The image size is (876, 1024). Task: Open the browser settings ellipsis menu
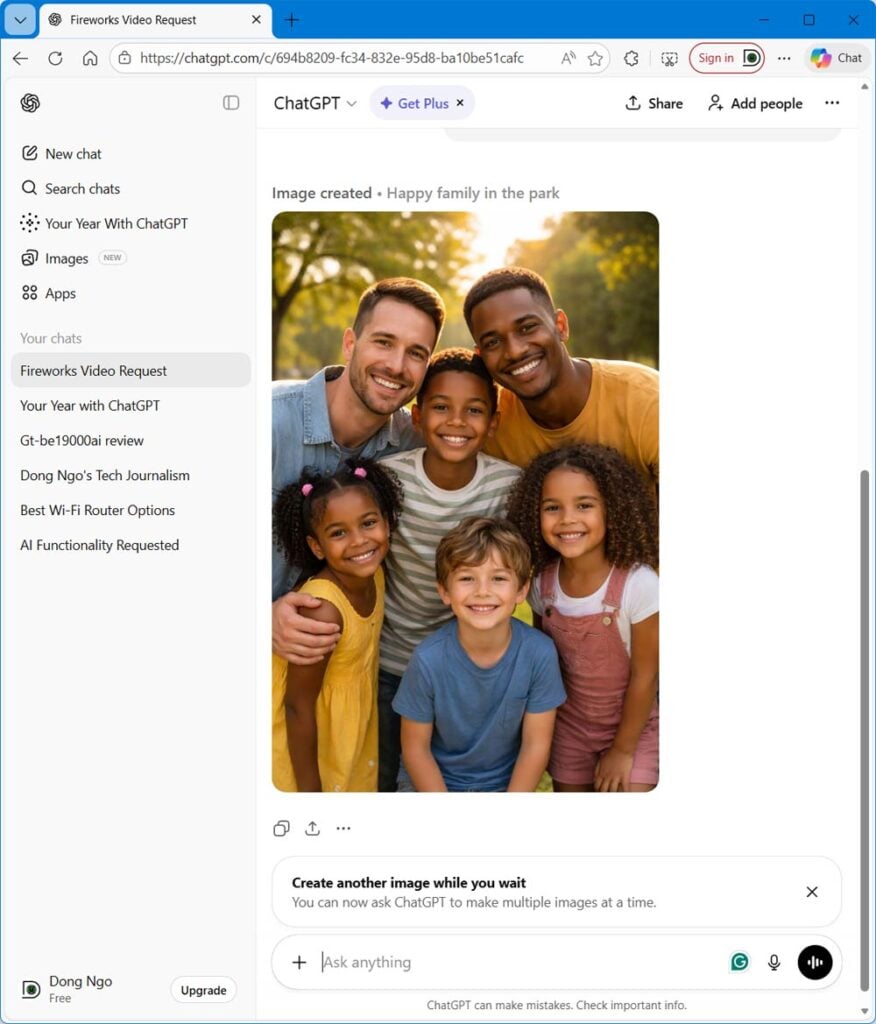click(784, 58)
